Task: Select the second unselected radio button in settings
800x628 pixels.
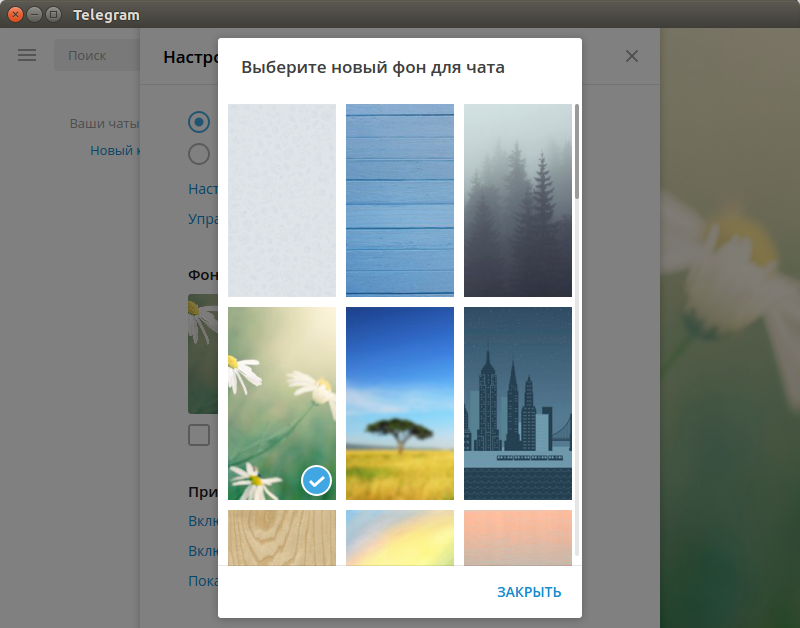Action: tap(199, 154)
